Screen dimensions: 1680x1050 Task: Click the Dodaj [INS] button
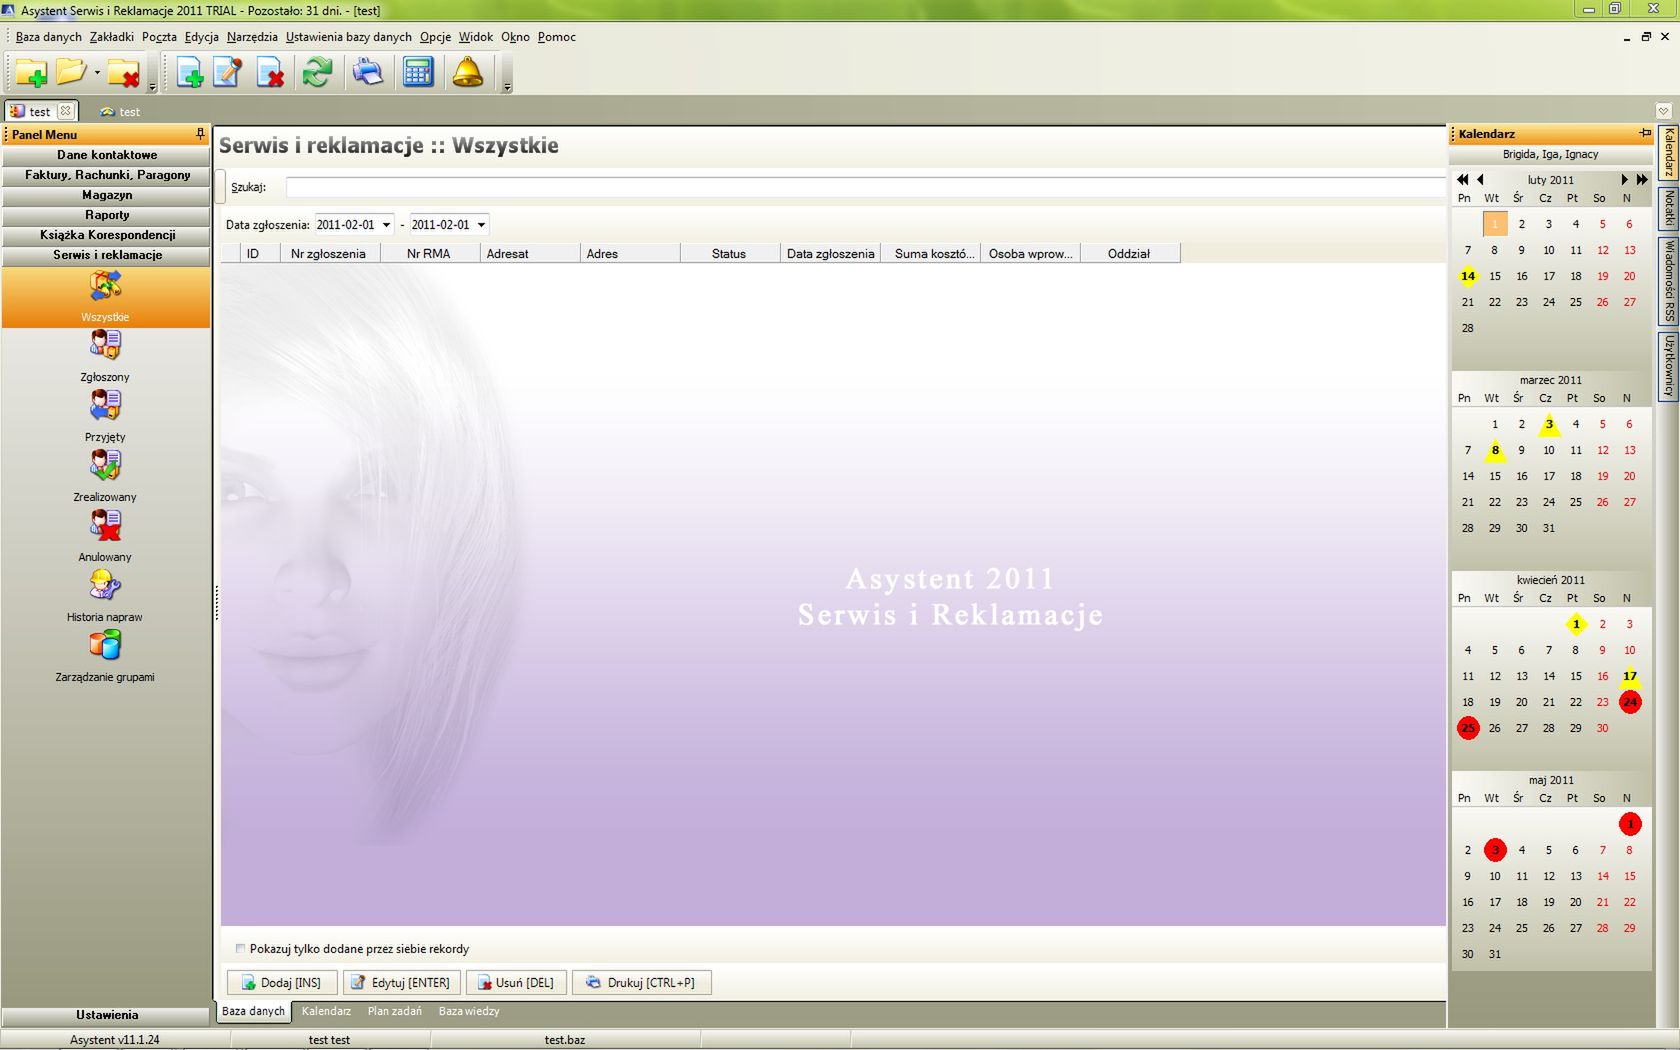click(281, 983)
